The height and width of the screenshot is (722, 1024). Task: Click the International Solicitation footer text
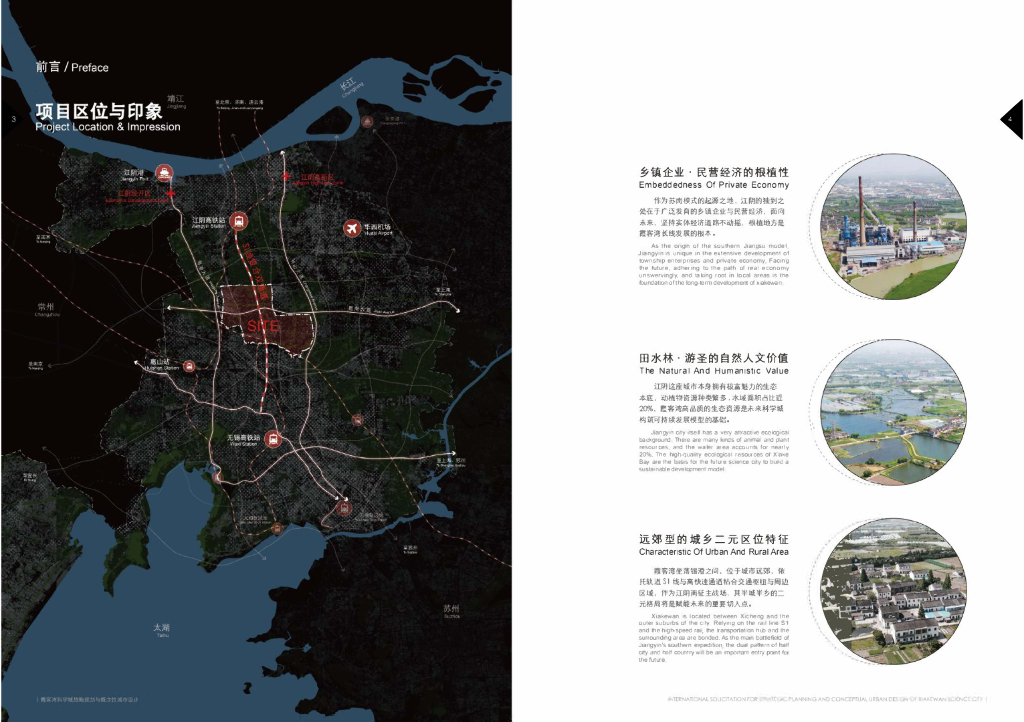coord(826,699)
